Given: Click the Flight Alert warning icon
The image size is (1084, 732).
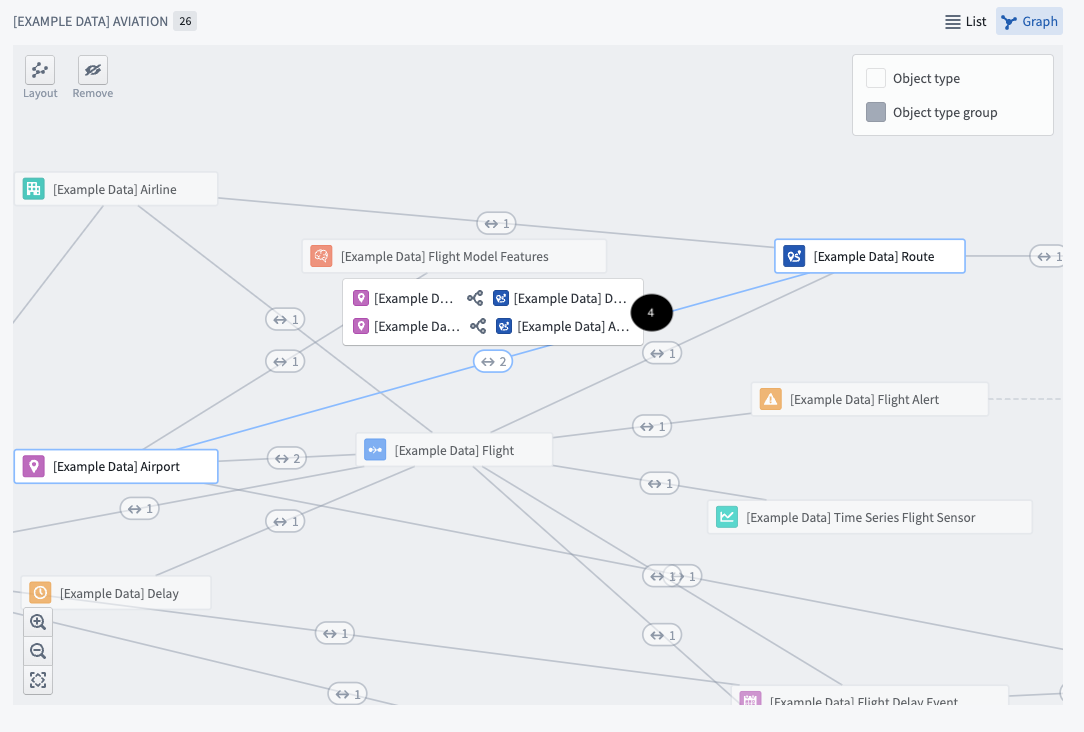Looking at the screenshot, I should (770, 399).
